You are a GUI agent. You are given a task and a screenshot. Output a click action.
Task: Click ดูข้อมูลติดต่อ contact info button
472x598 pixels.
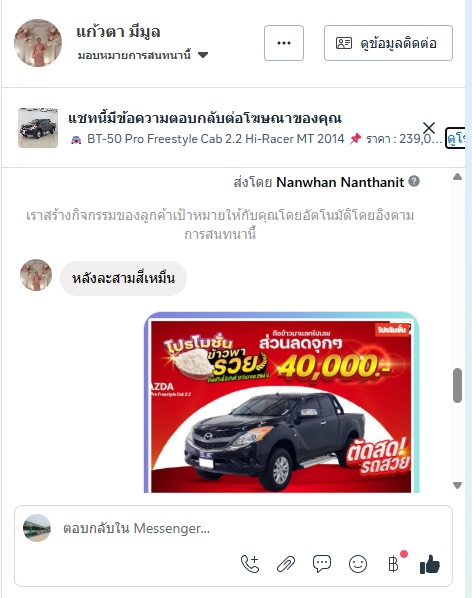(389, 43)
